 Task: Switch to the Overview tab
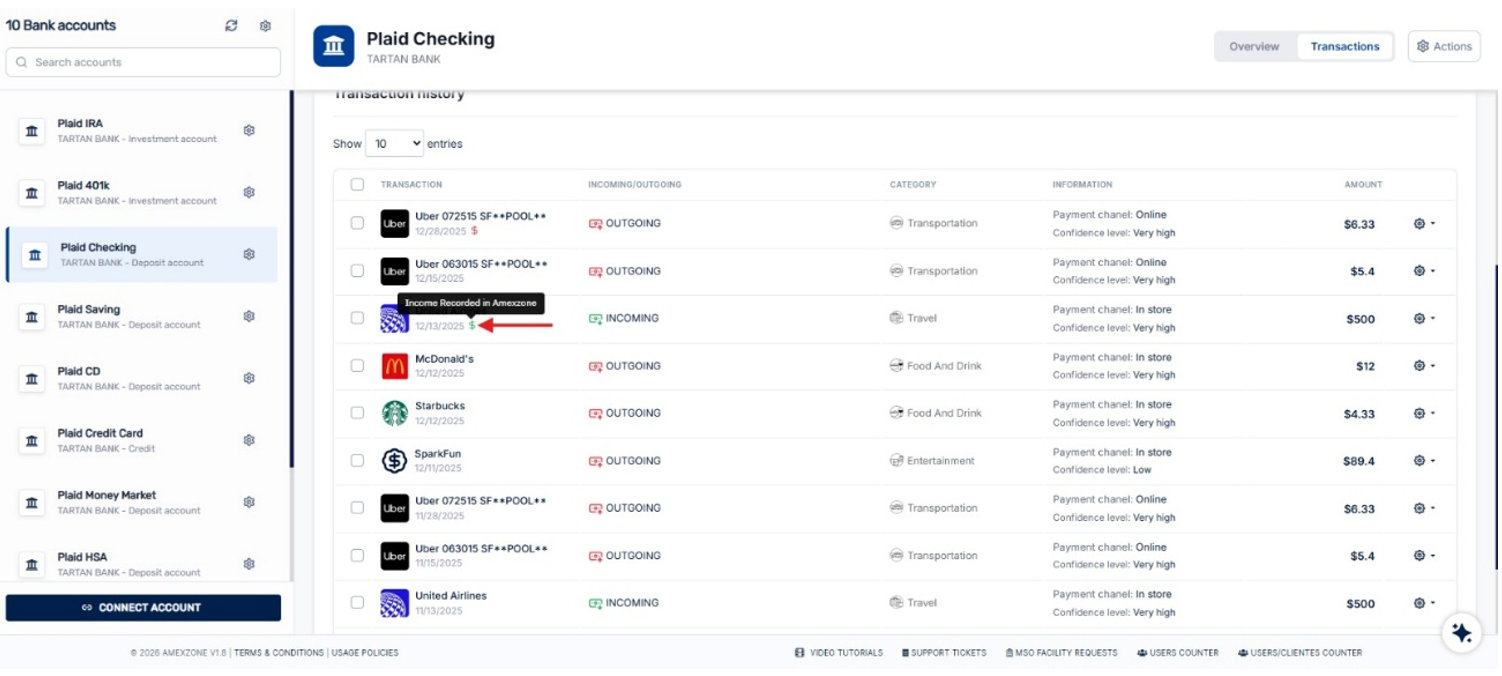point(1254,46)
